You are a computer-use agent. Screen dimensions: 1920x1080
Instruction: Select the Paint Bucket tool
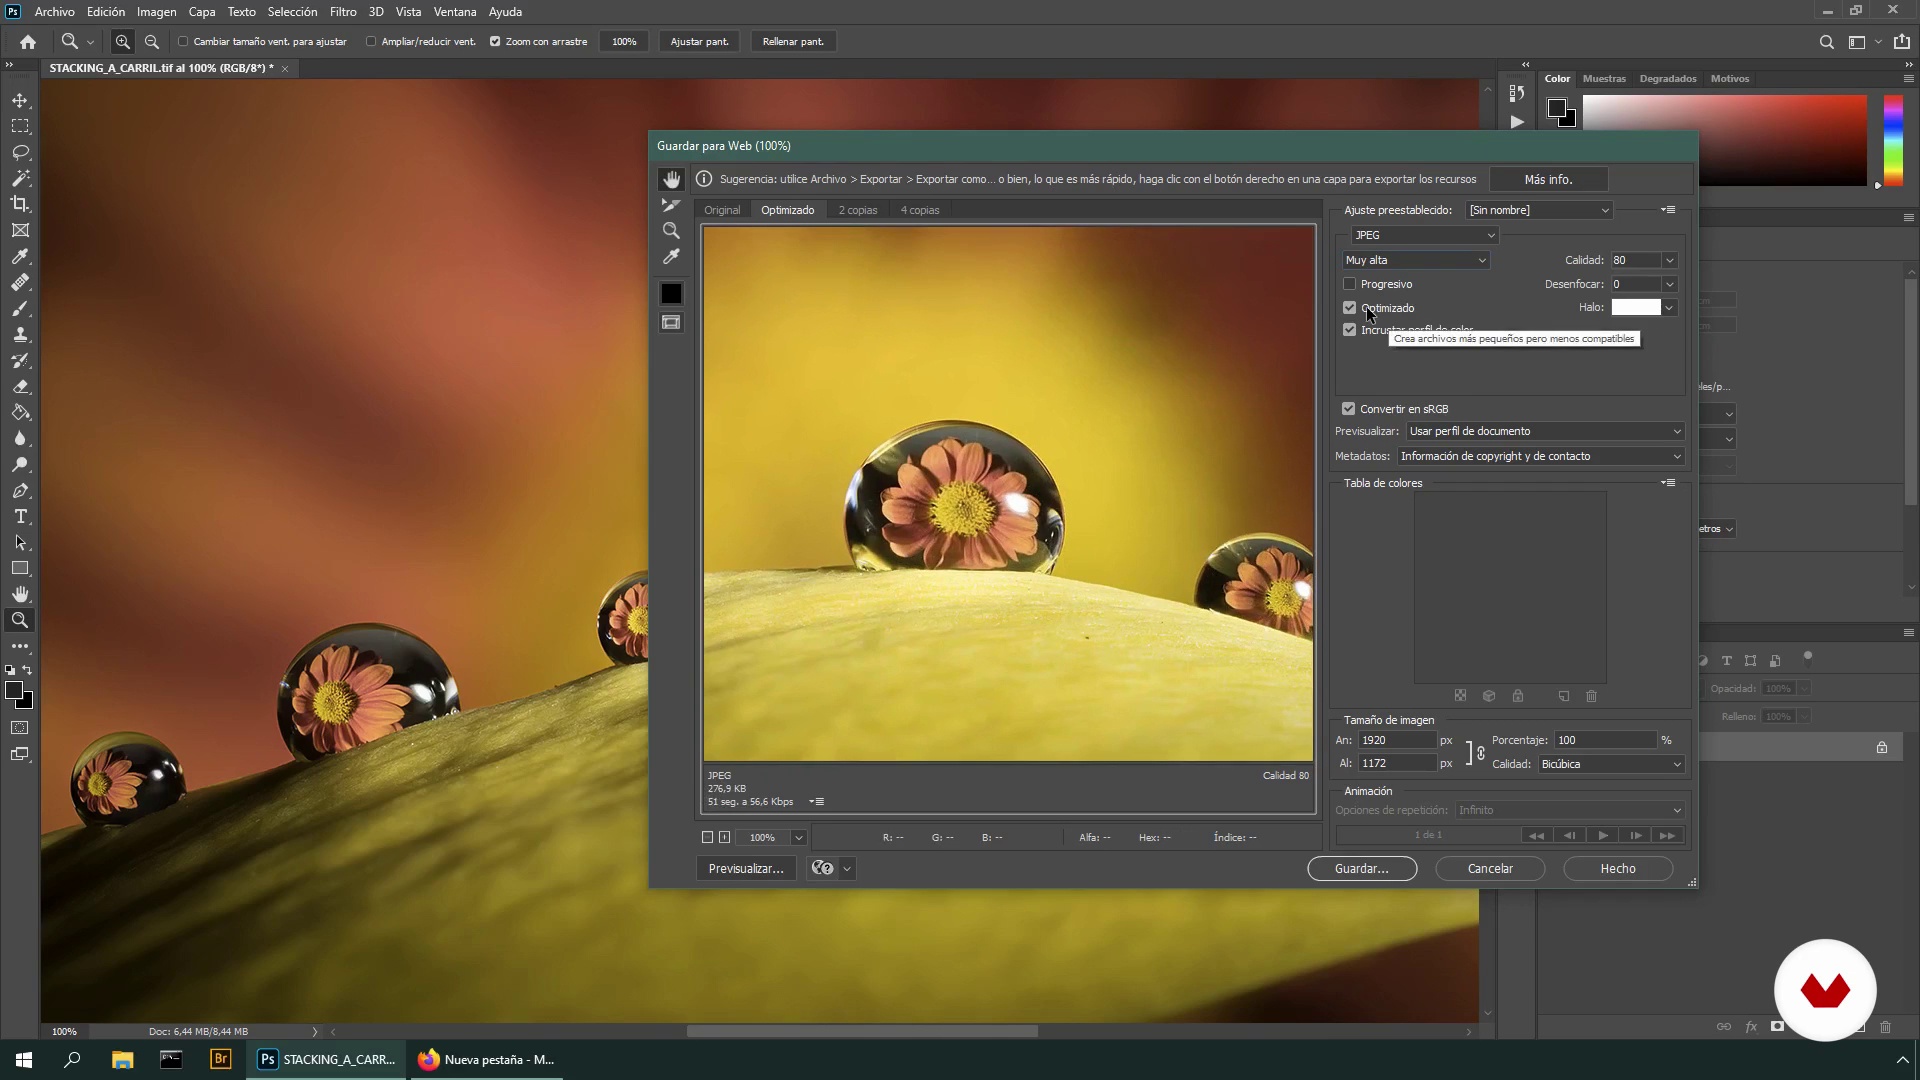[x=20, y=413]
